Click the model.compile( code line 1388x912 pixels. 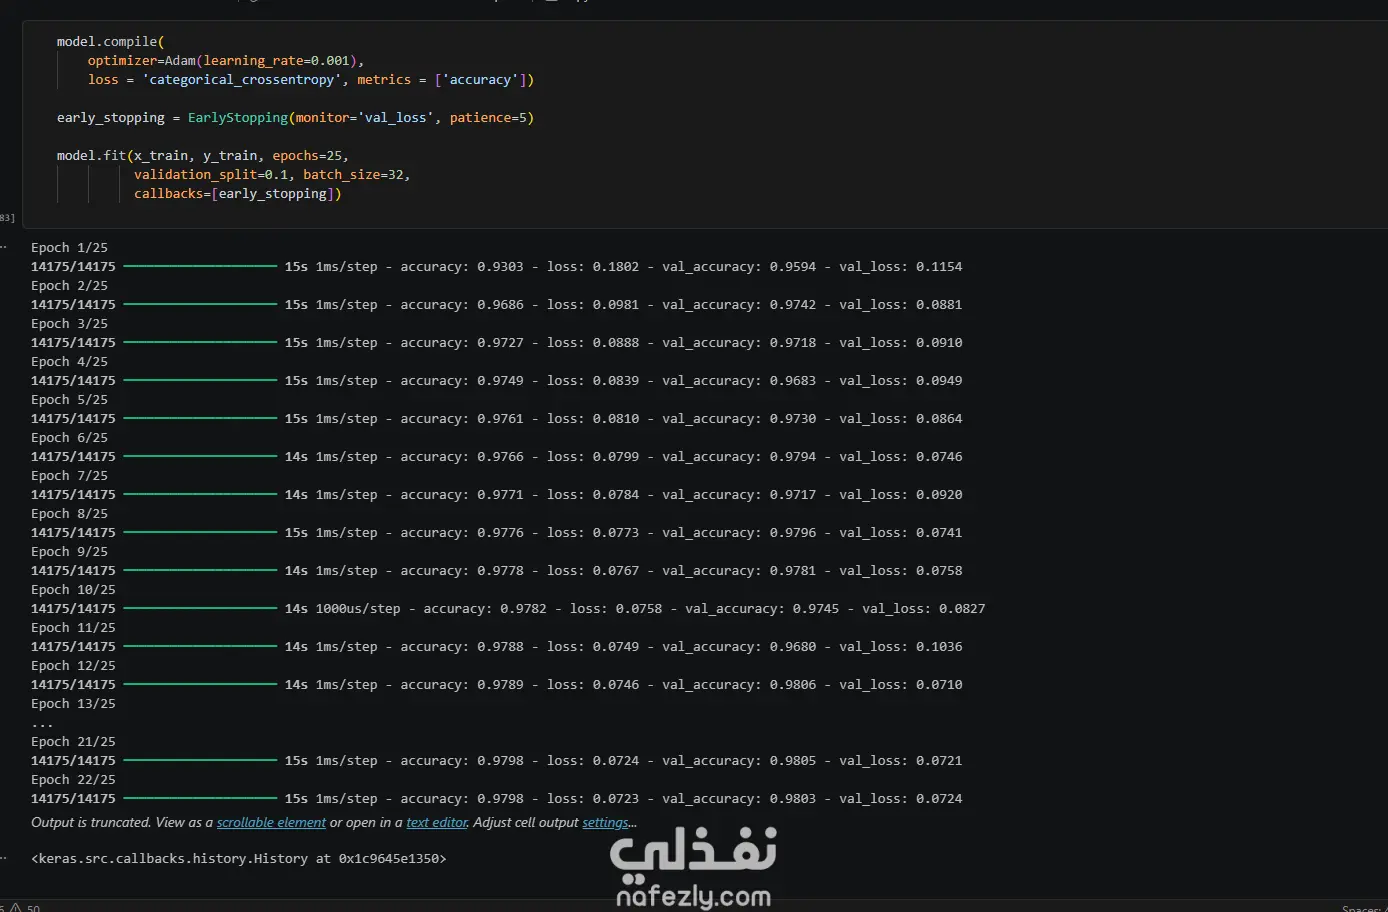pos(111,42)
